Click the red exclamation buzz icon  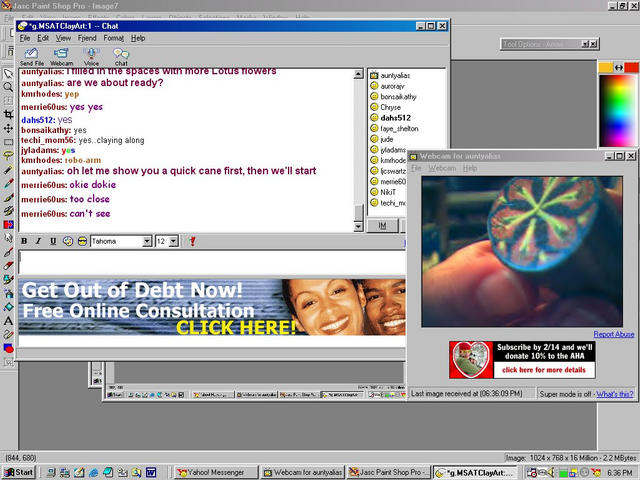point(192,241)
